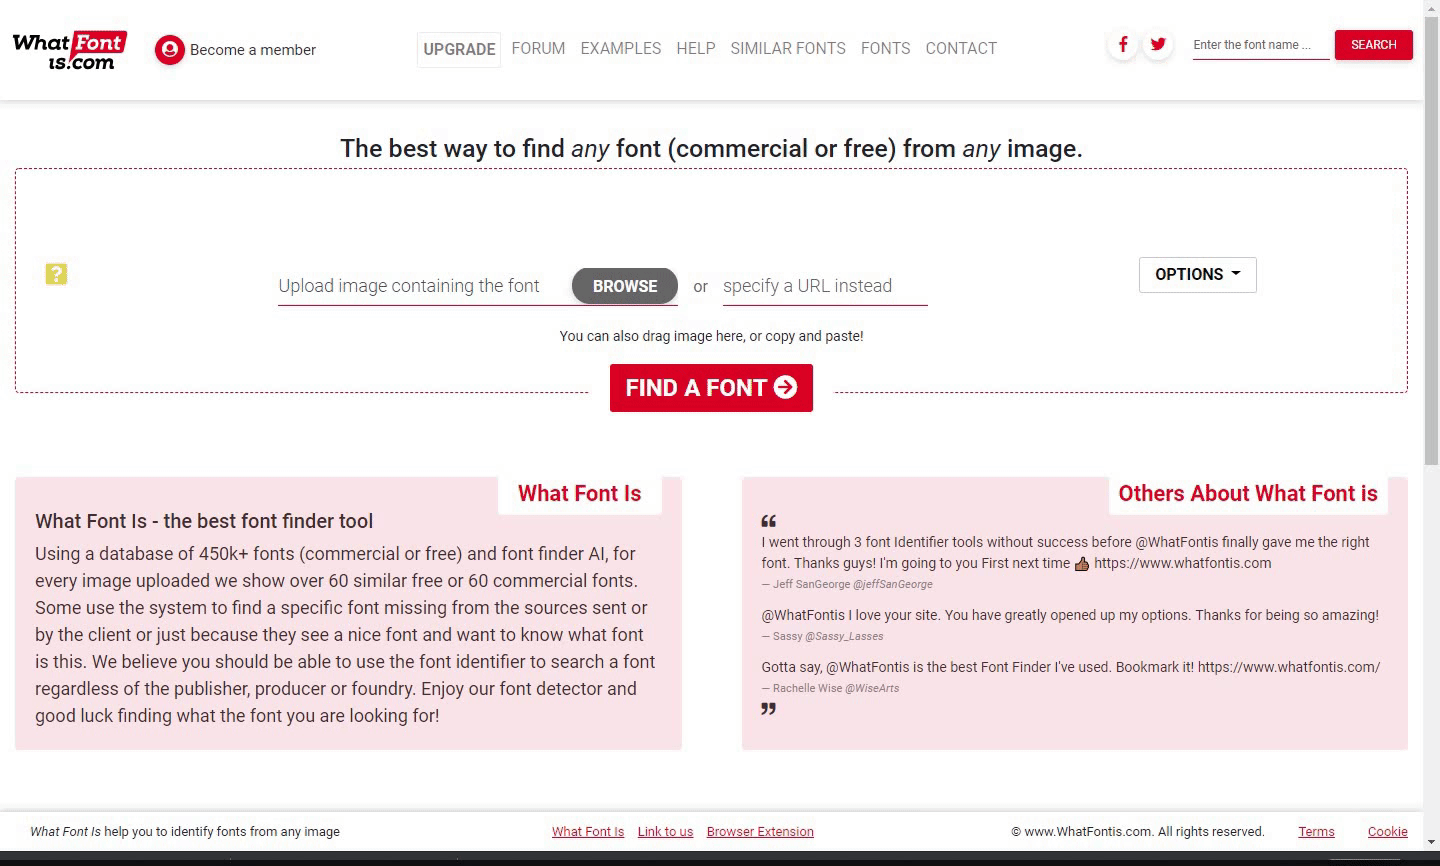Click the "What Font Is" panel heading
Image resolution: width=1440 pixels, height=866 pixels.
tap(579, 494)
